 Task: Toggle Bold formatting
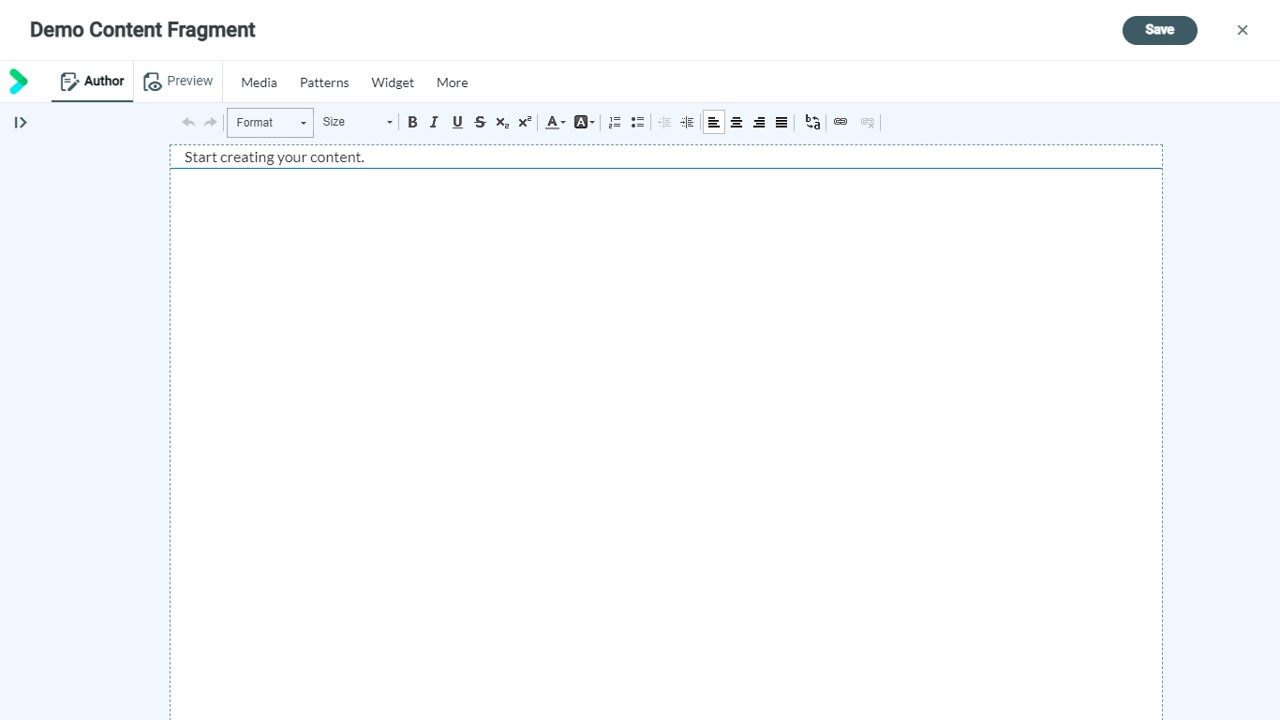click(412, 122)
